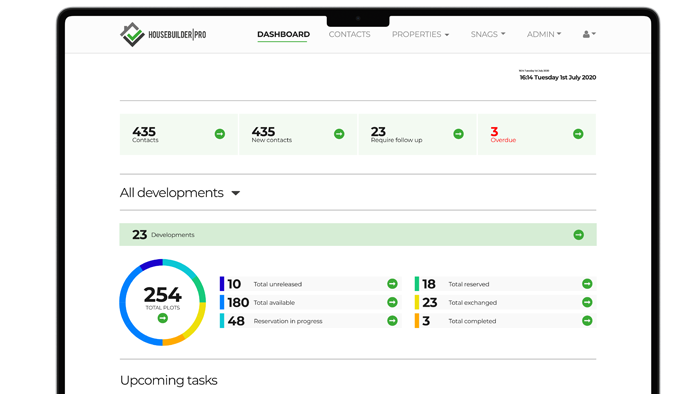Open the 23 Developments arrow
This screenshot has height=394, width=700.
[x=579, y=235]
